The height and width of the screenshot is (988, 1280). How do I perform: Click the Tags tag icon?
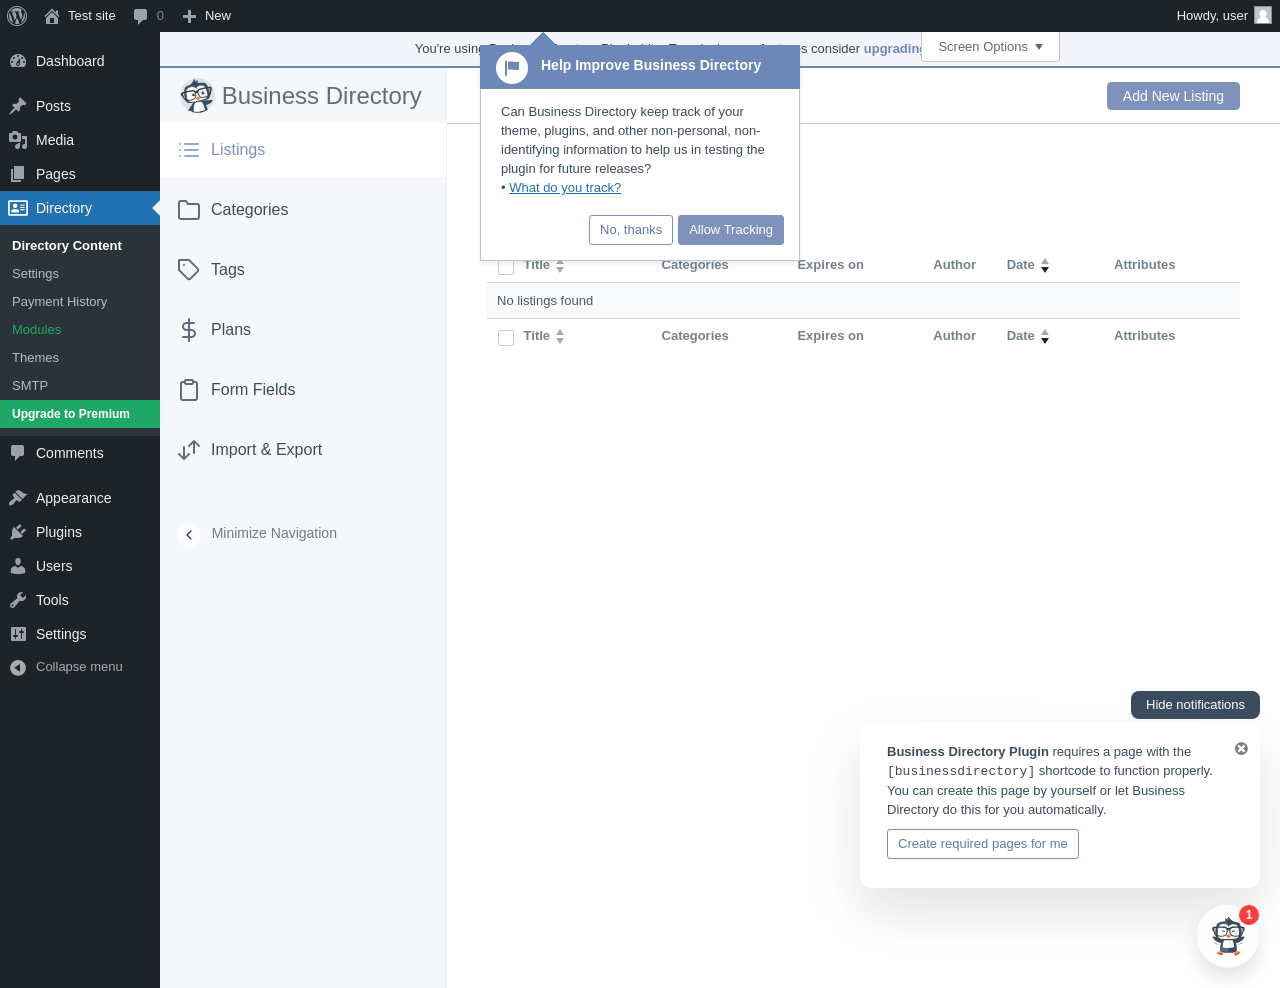coord(189,270)
